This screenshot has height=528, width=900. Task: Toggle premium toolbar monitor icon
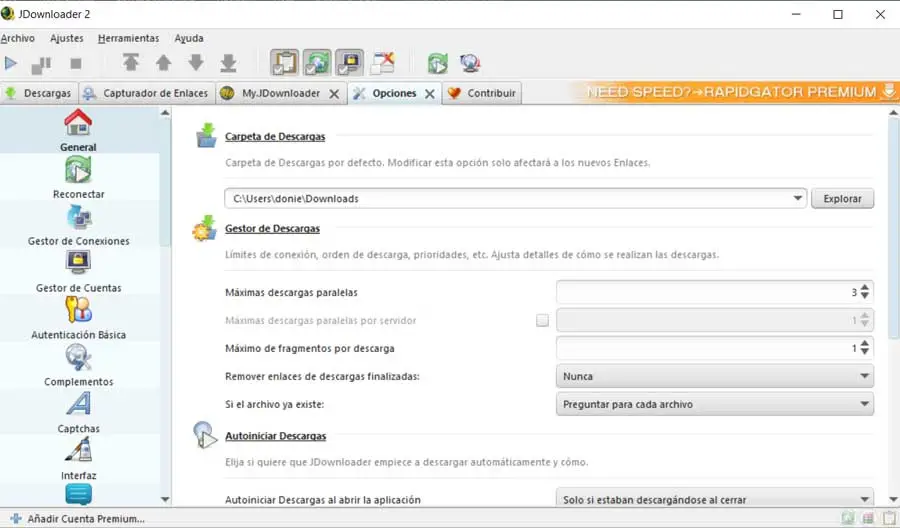point(349,63)
